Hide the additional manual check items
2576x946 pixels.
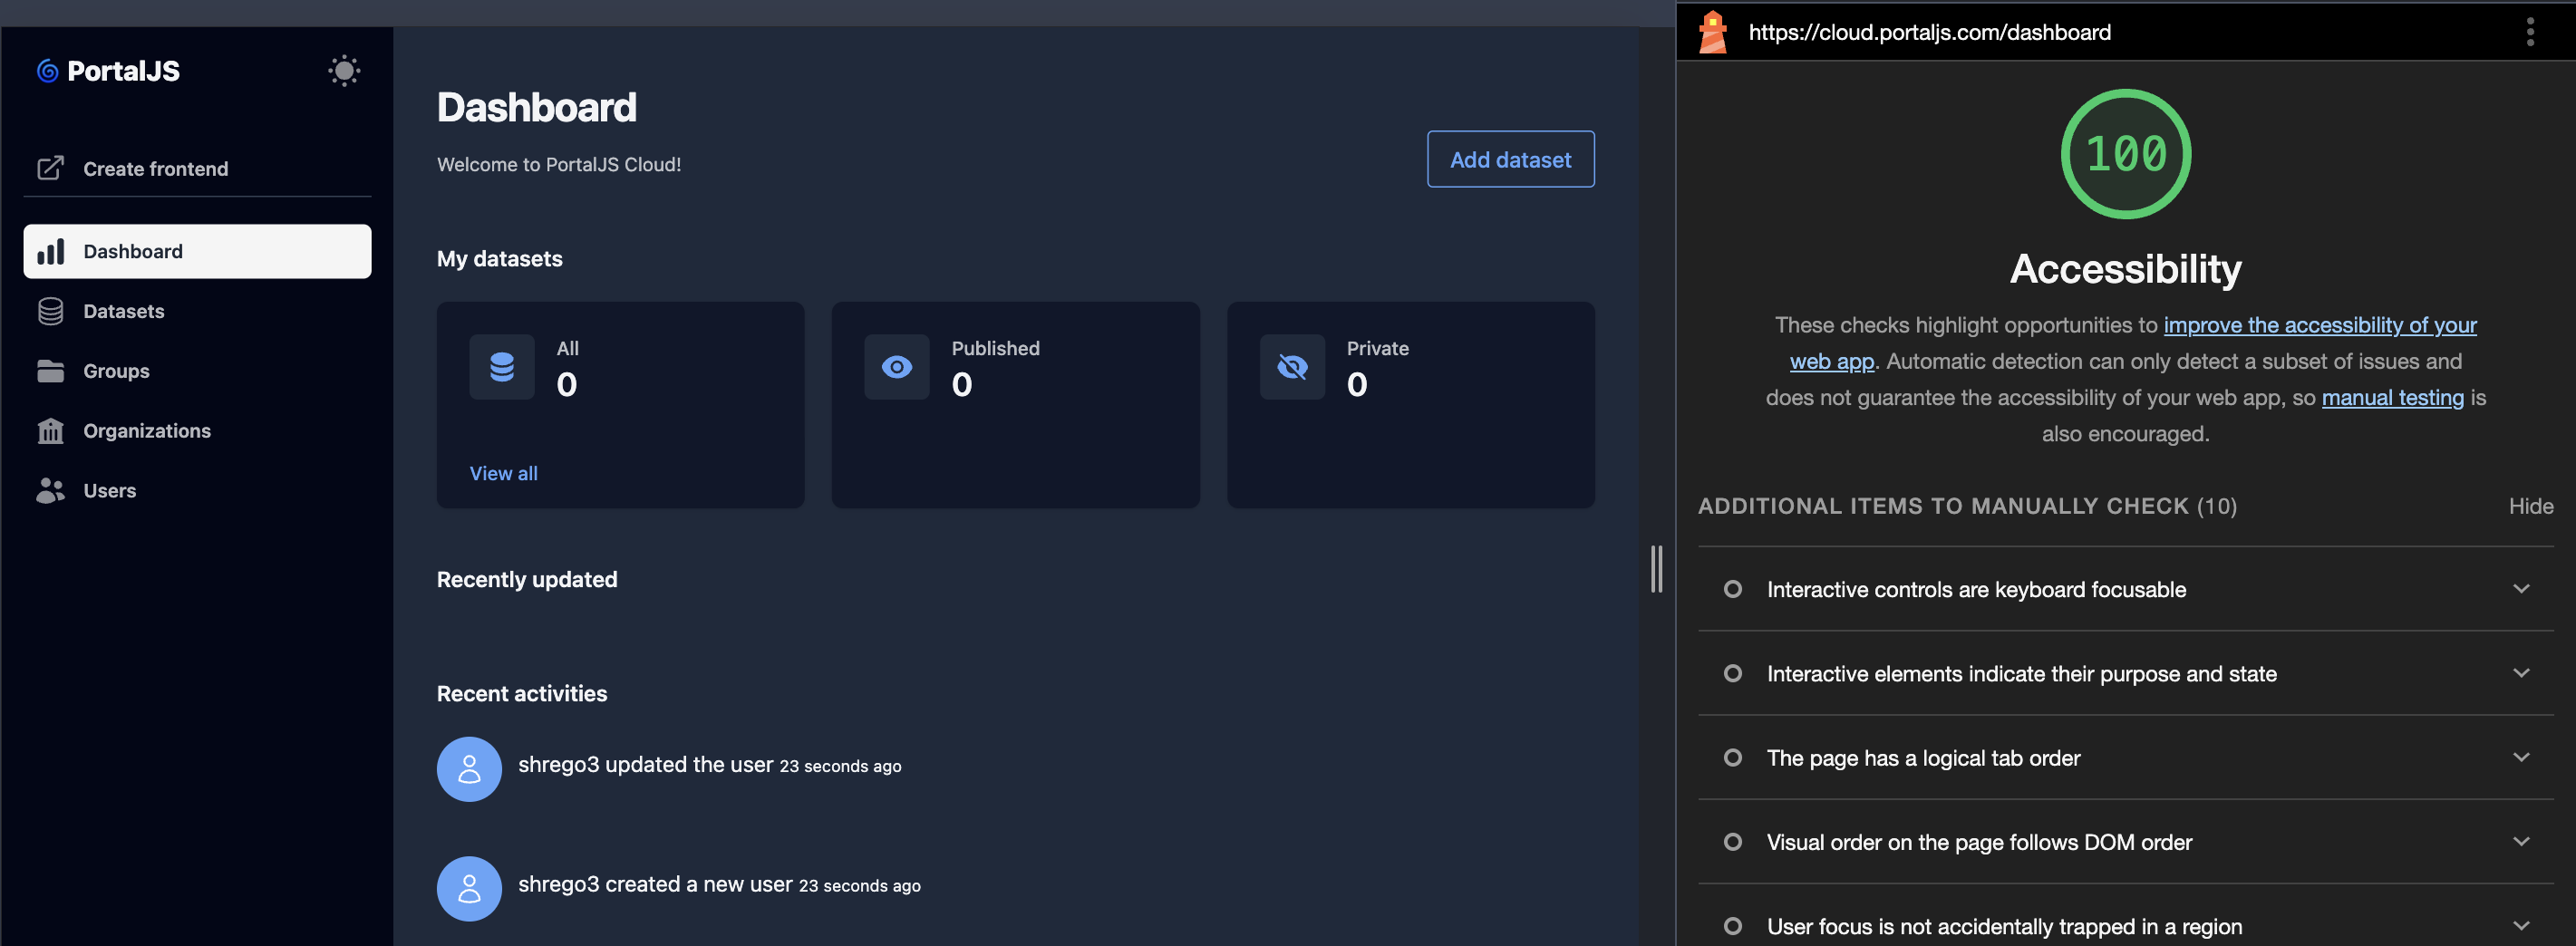tap(2530, 506)
